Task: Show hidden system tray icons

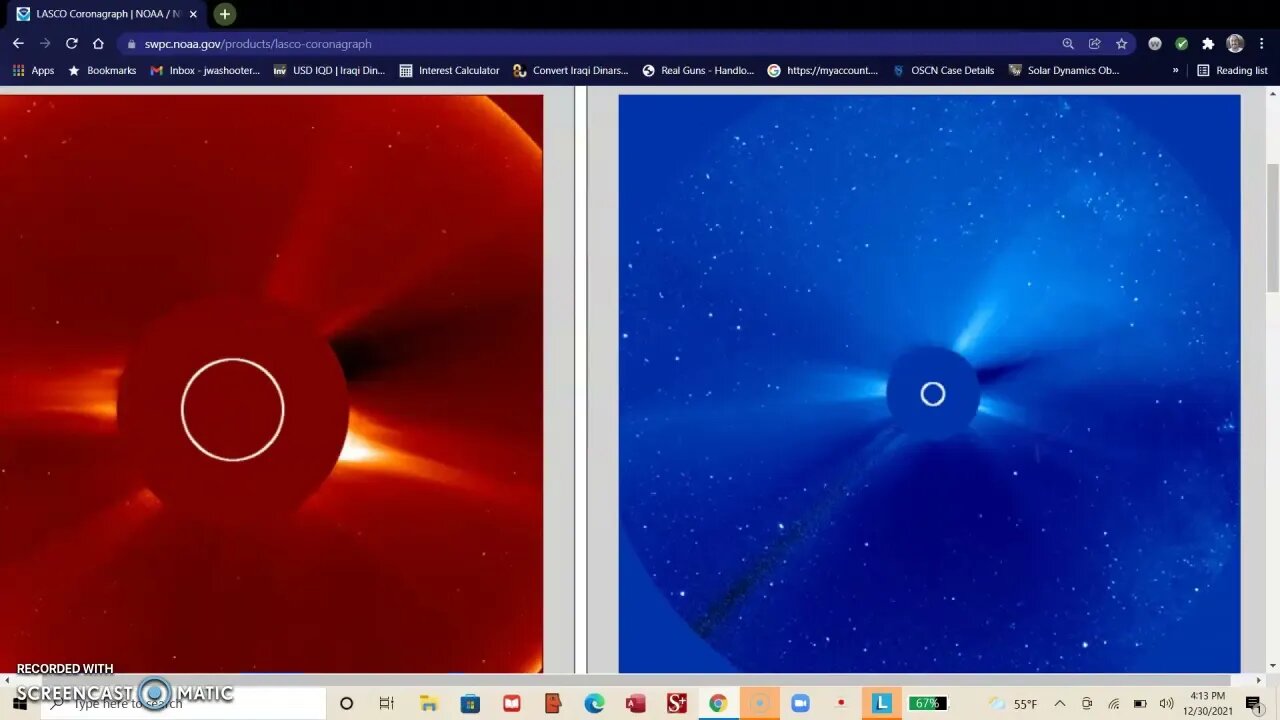Action: 1060,704
